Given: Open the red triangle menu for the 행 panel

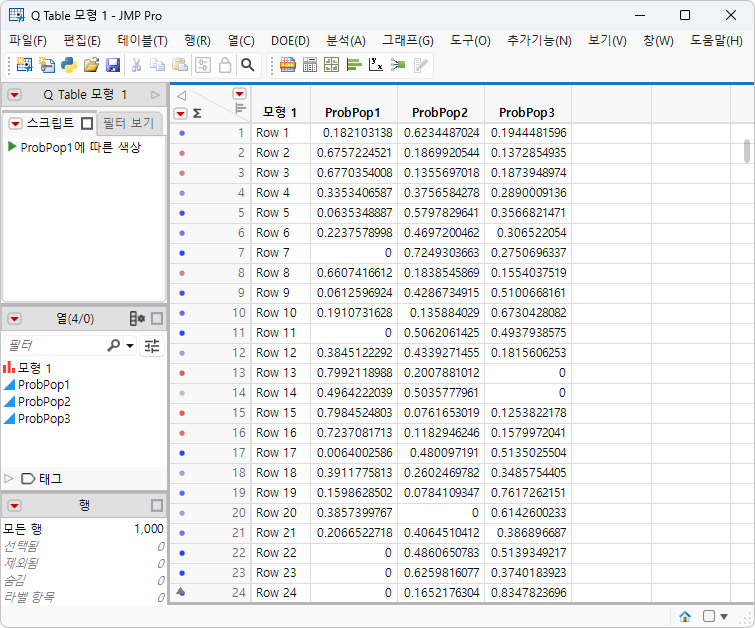Looking at the screenshot, I should 14,505.
